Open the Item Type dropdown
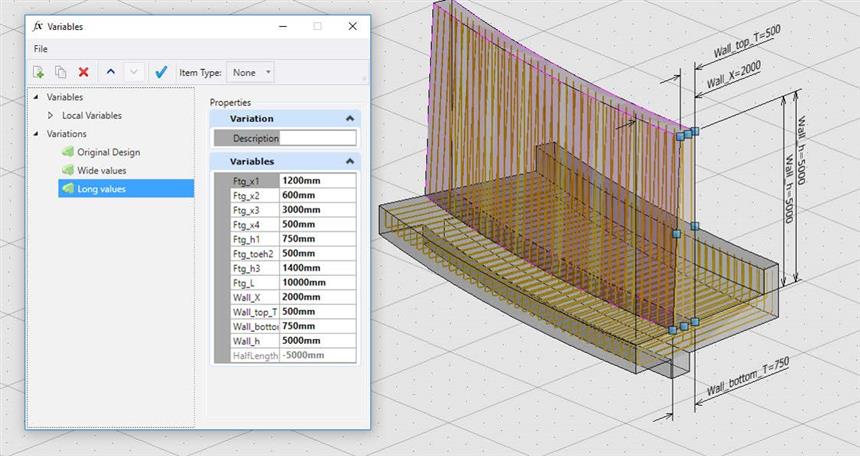Viewport: 860px width, 456px height. click(x=251, y=73)
